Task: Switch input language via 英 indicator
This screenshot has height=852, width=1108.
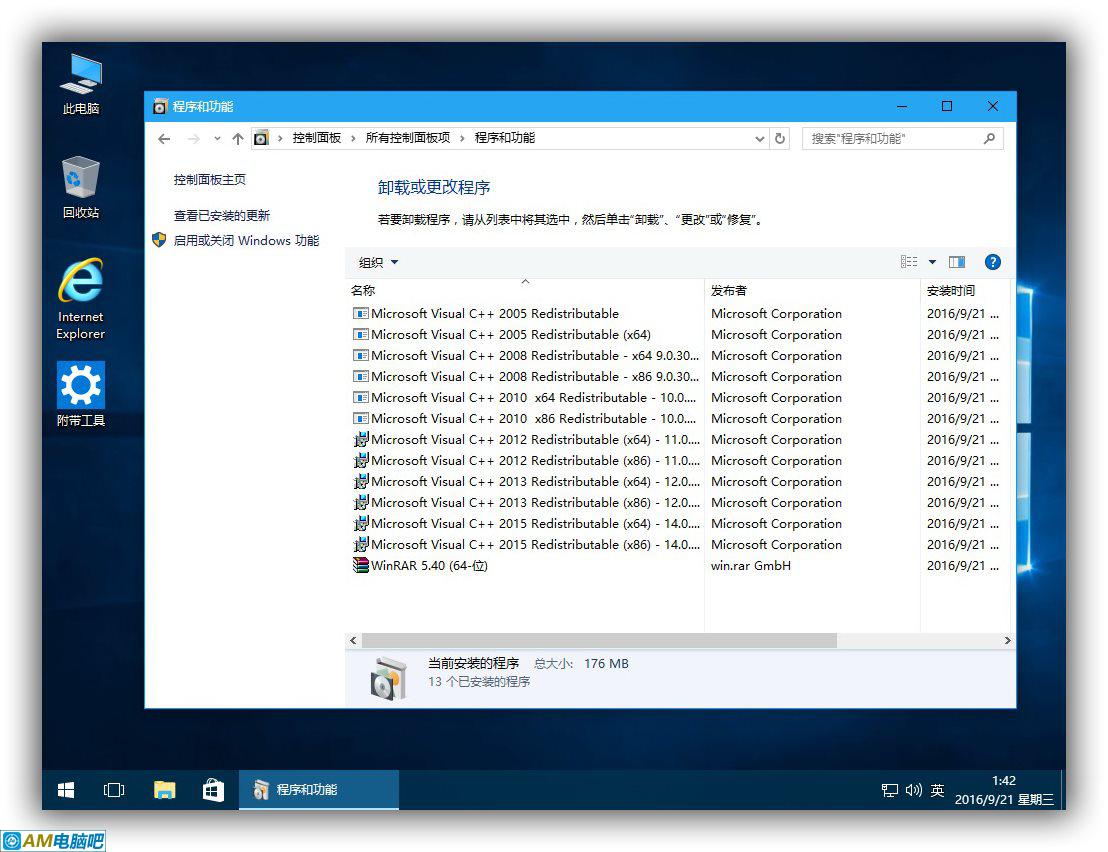Action: (x=938, y=790)
